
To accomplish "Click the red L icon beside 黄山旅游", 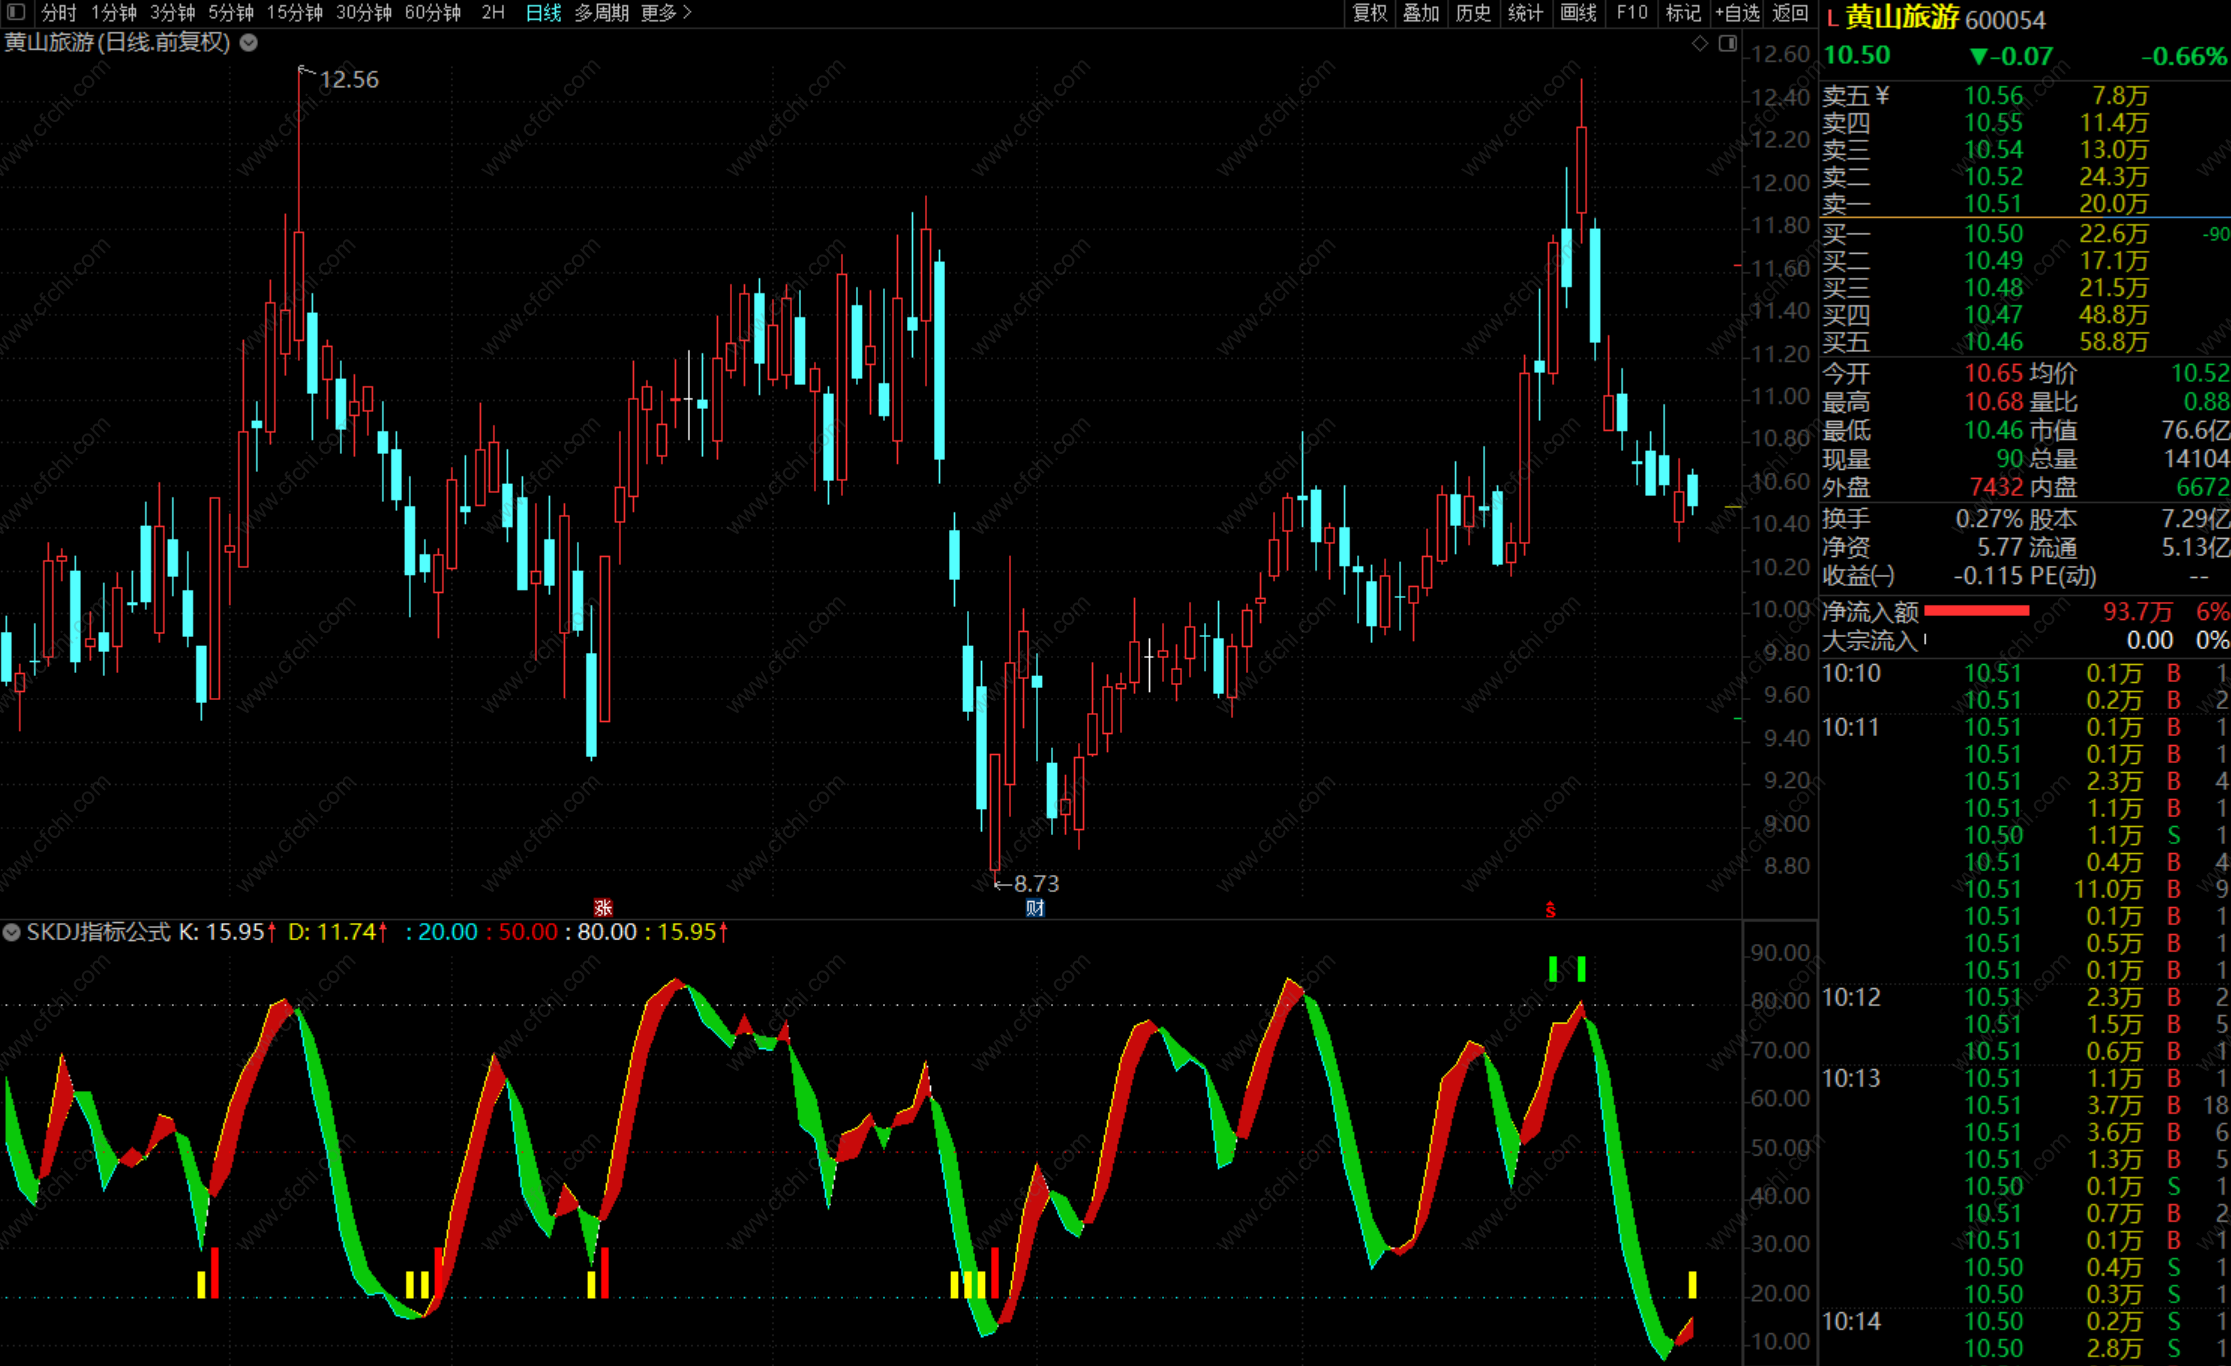I will (x=1832, y=19).
